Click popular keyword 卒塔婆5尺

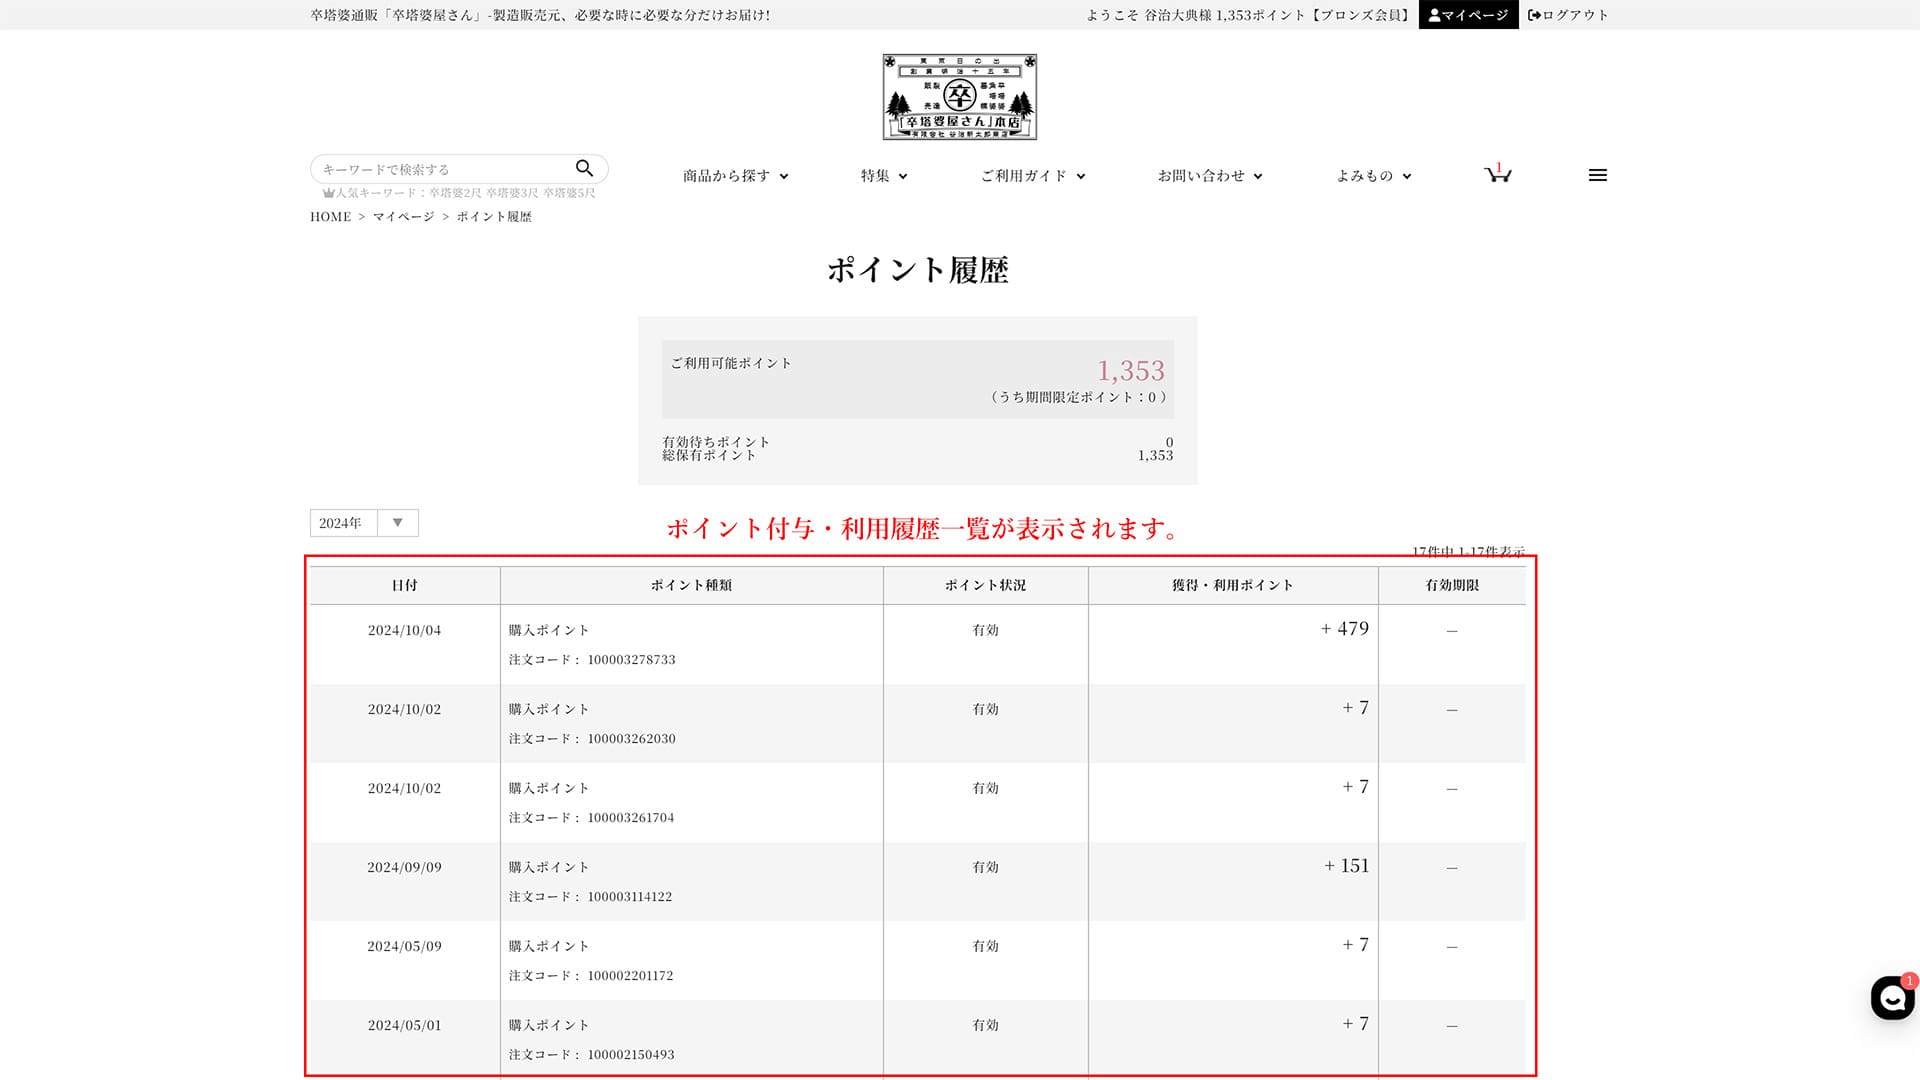click(569, 193)
